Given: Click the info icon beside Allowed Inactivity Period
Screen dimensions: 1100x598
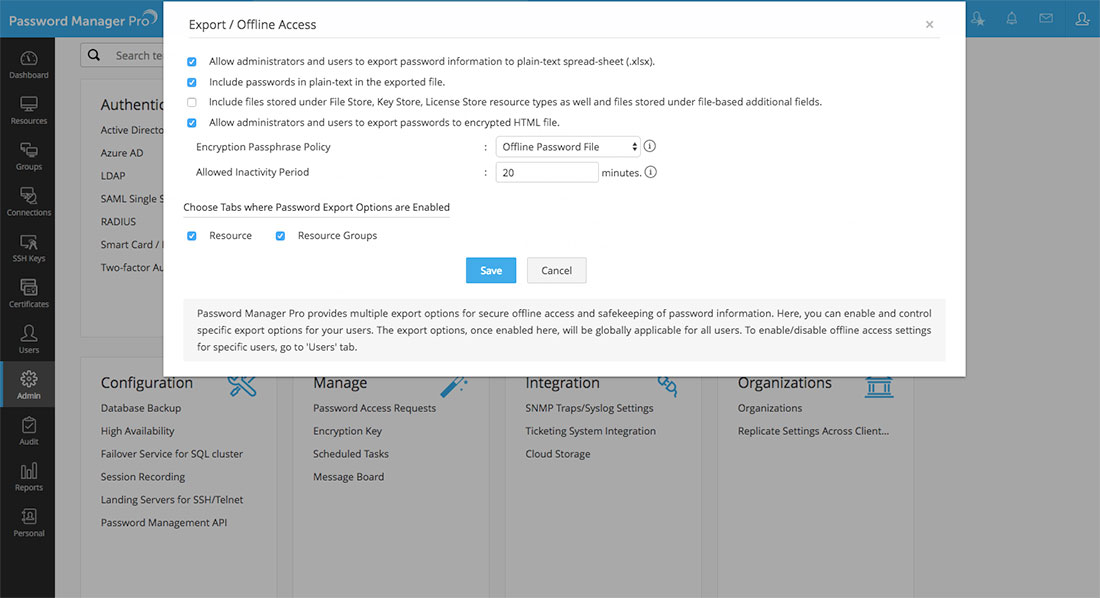Looking at the screenshot, I should click(650, 172).
